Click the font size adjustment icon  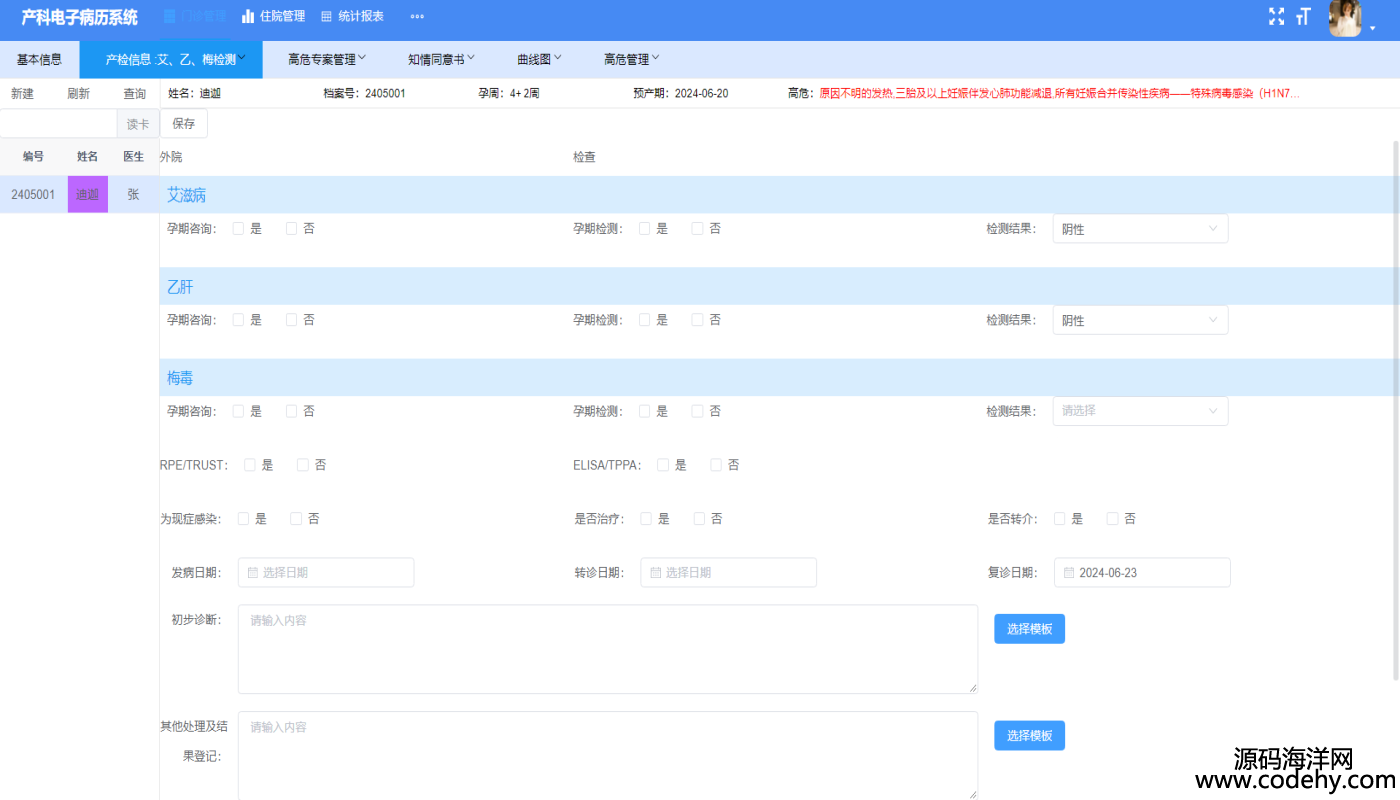[x=1303, y=16]
